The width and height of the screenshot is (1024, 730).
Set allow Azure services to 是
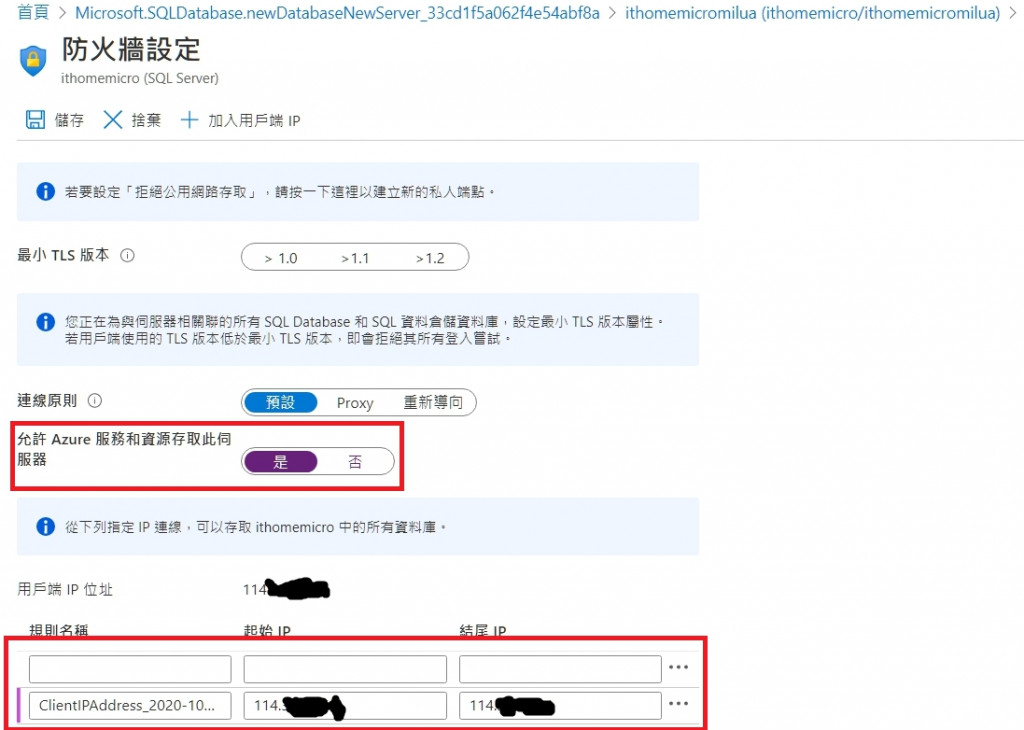[x=280, y=462]
